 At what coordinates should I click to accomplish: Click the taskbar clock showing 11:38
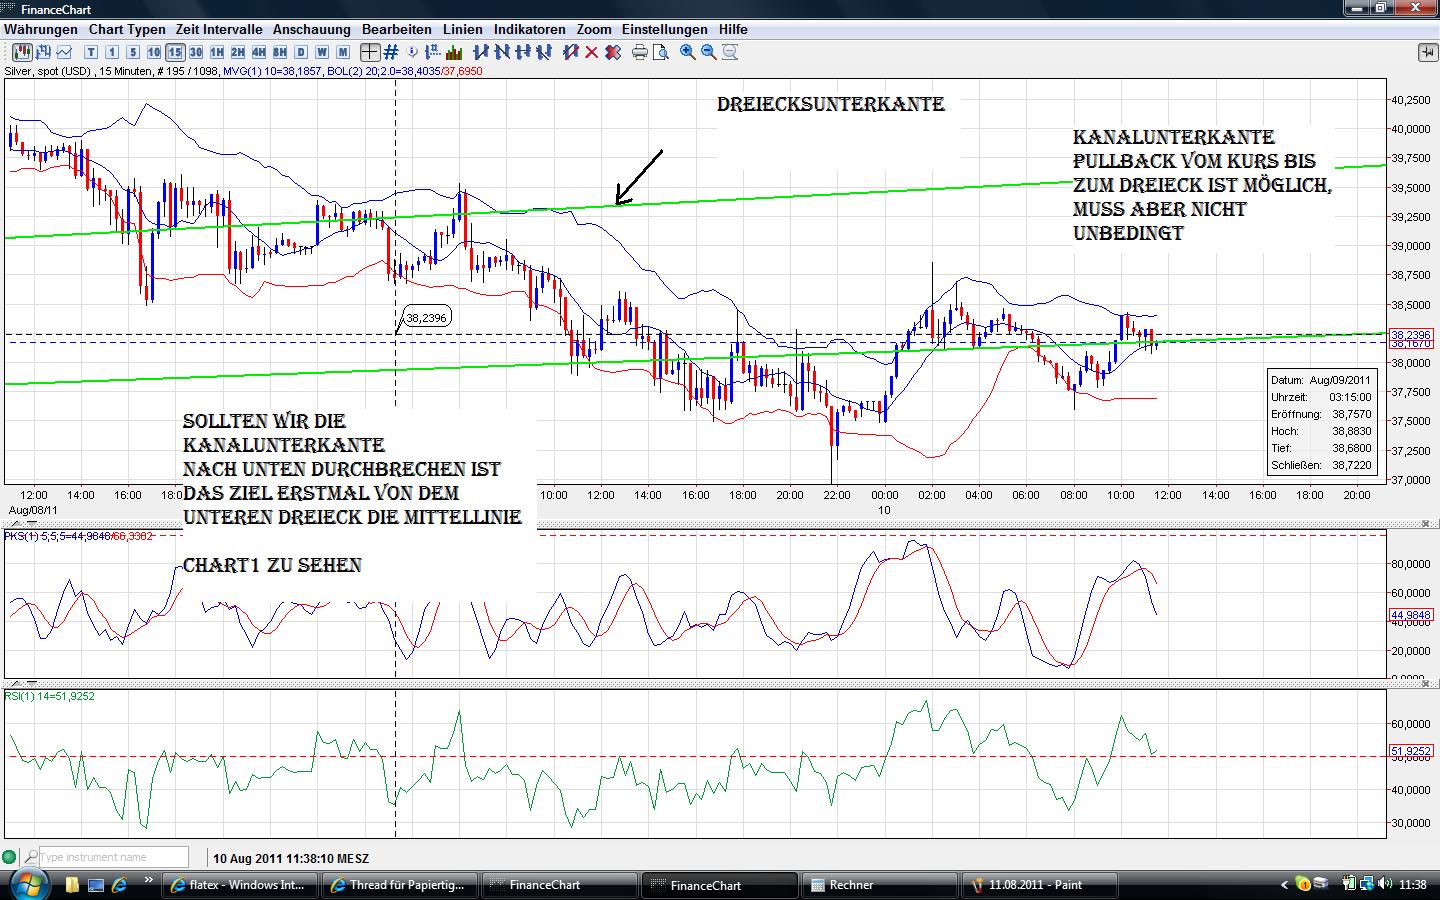[x=1413, y=885]
